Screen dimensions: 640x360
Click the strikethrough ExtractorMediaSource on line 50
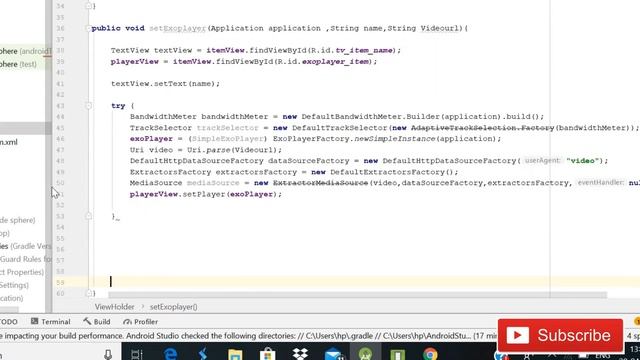tap(320, 183)
